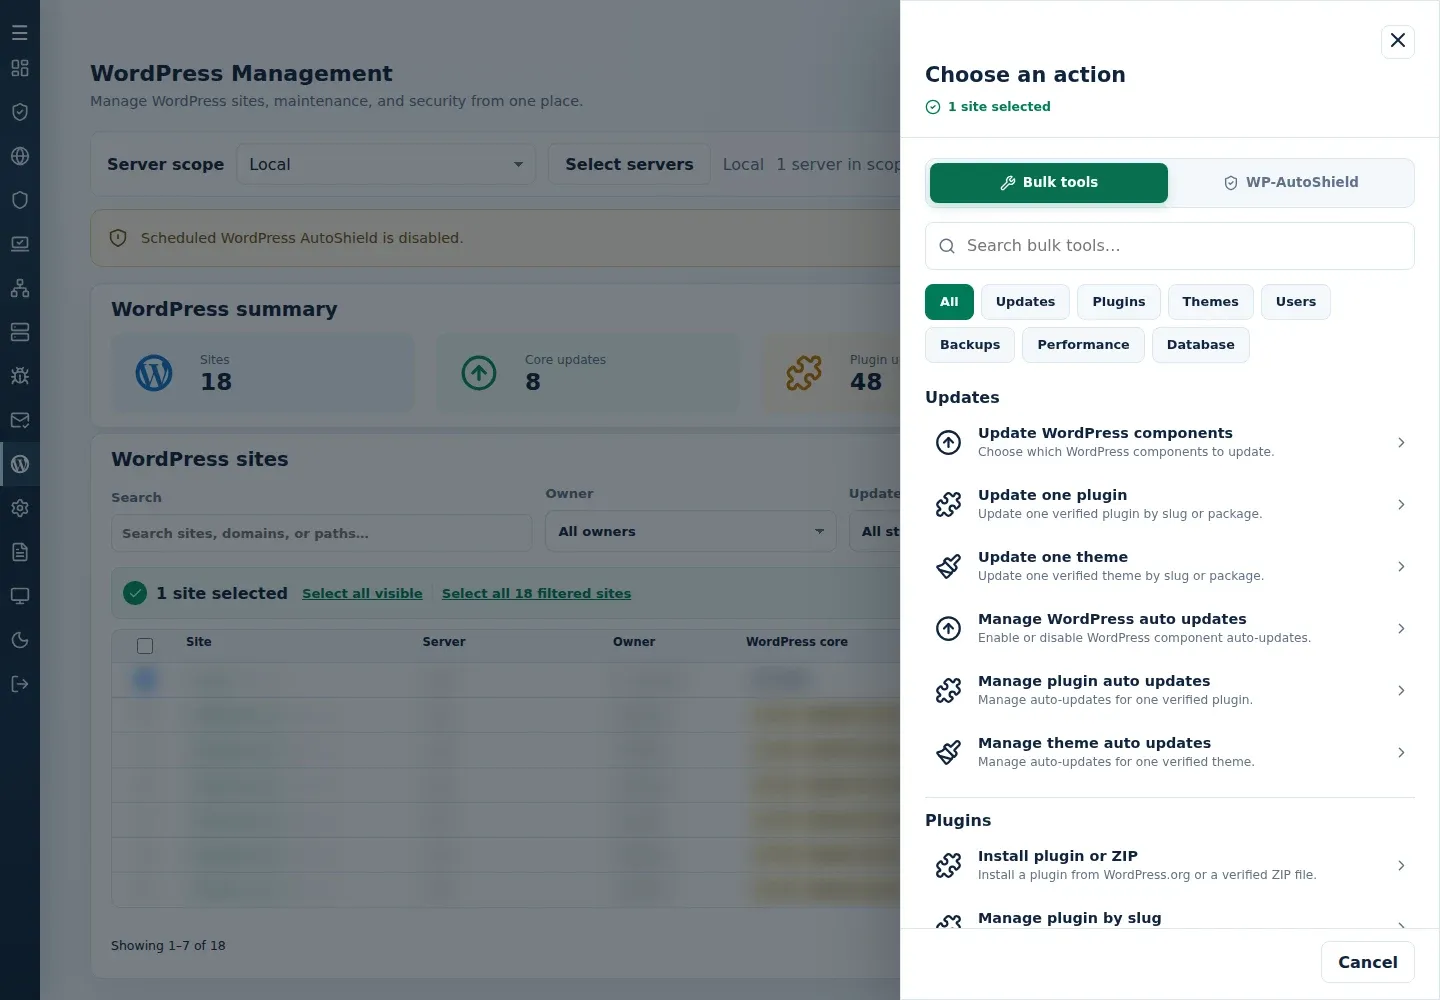Open the dashboard grid icon in the sidebar
Screen dimensions: 1440x1000
tap(20, 68)
